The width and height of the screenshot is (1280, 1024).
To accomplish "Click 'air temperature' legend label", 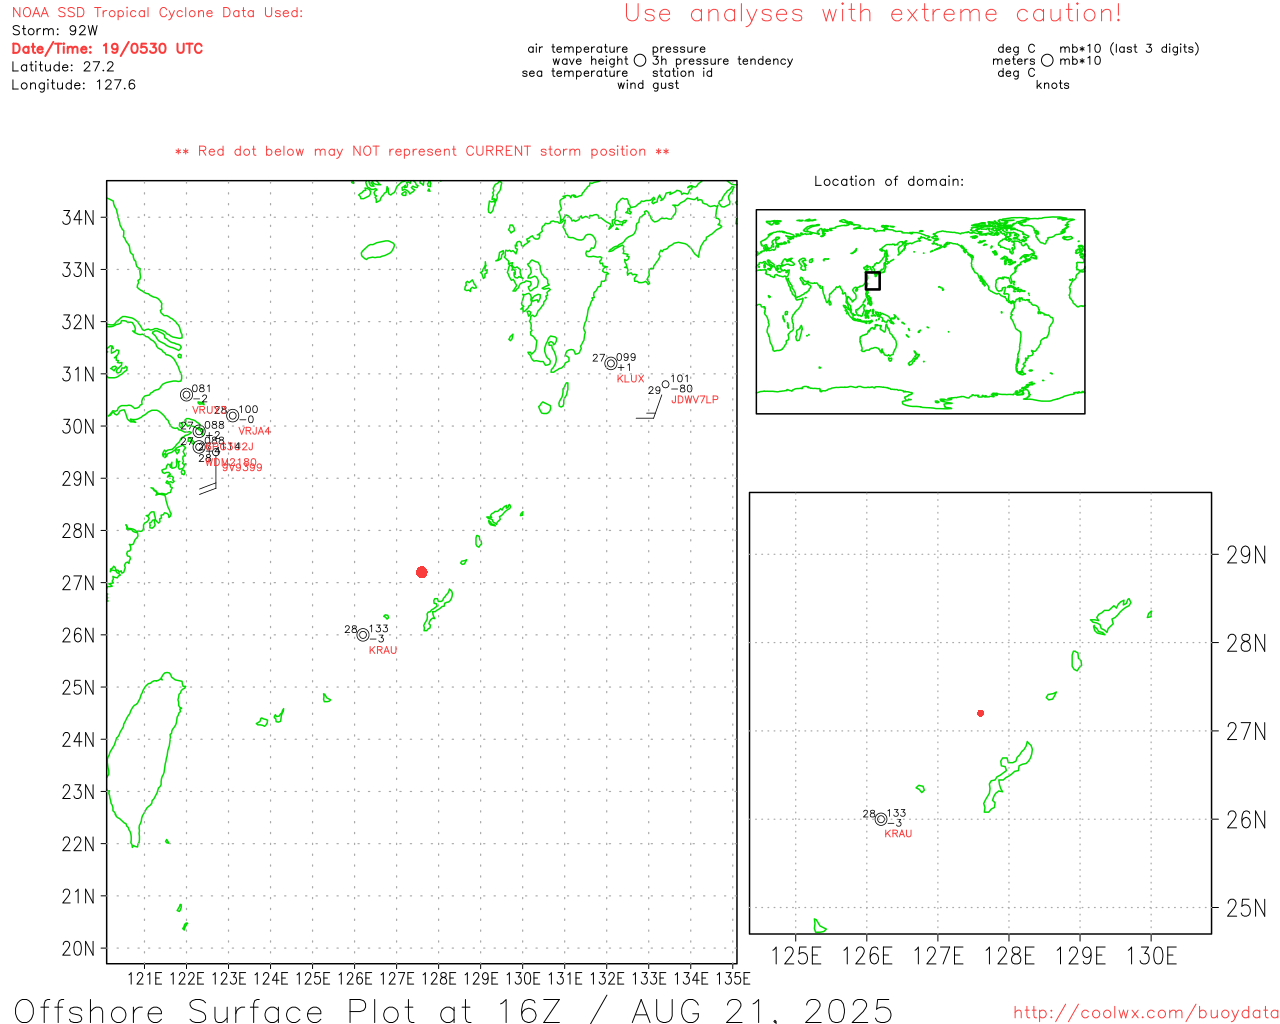I will pos(578,49).
